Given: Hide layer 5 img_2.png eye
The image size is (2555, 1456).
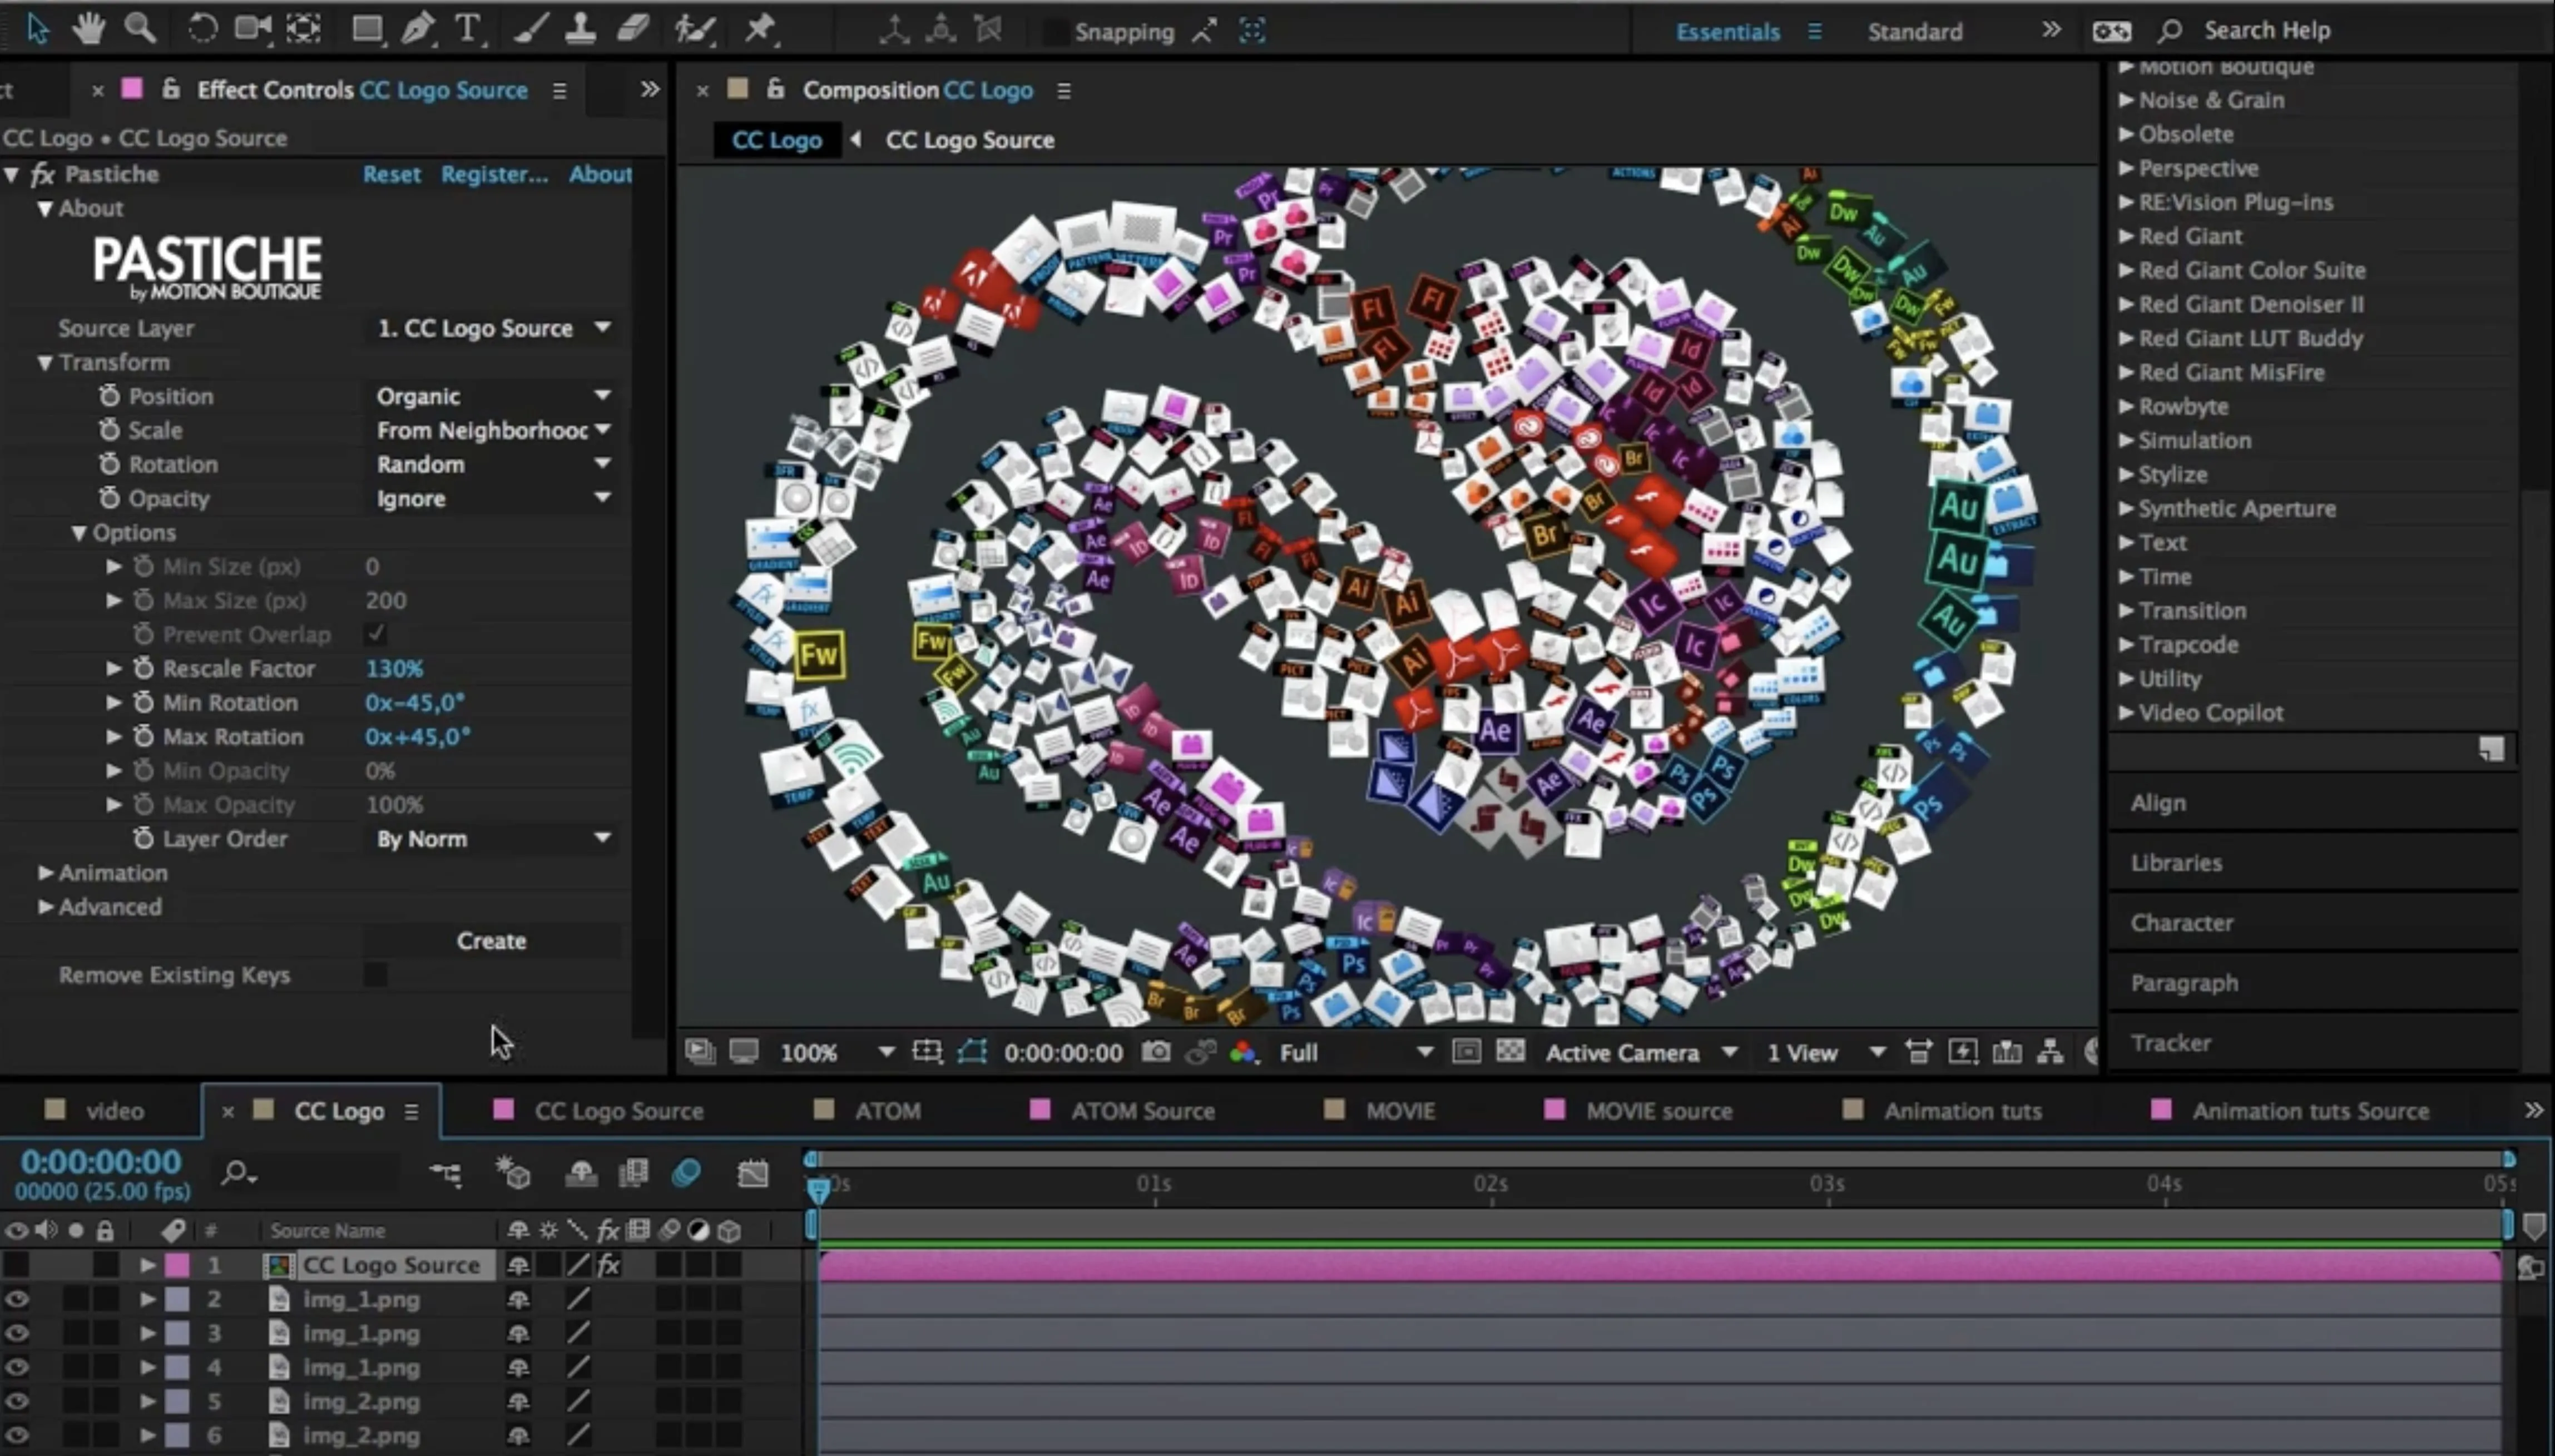Looking at the screenshot, I should 17,1401.
